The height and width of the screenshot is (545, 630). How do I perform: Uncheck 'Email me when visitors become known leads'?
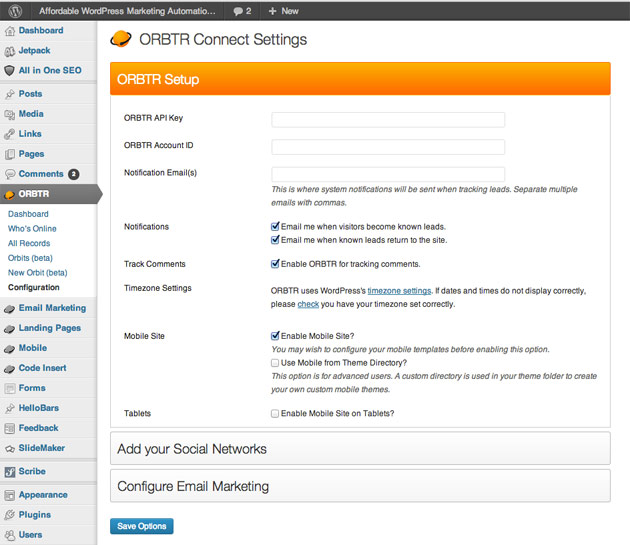coord(275,227)
